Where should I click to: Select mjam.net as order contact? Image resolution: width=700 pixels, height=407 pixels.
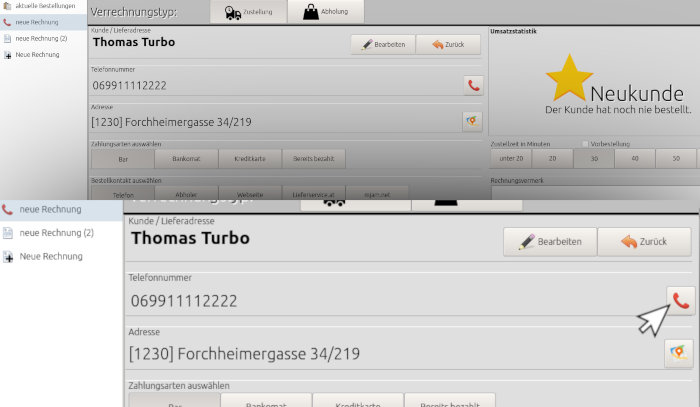(x=377, y=195)
